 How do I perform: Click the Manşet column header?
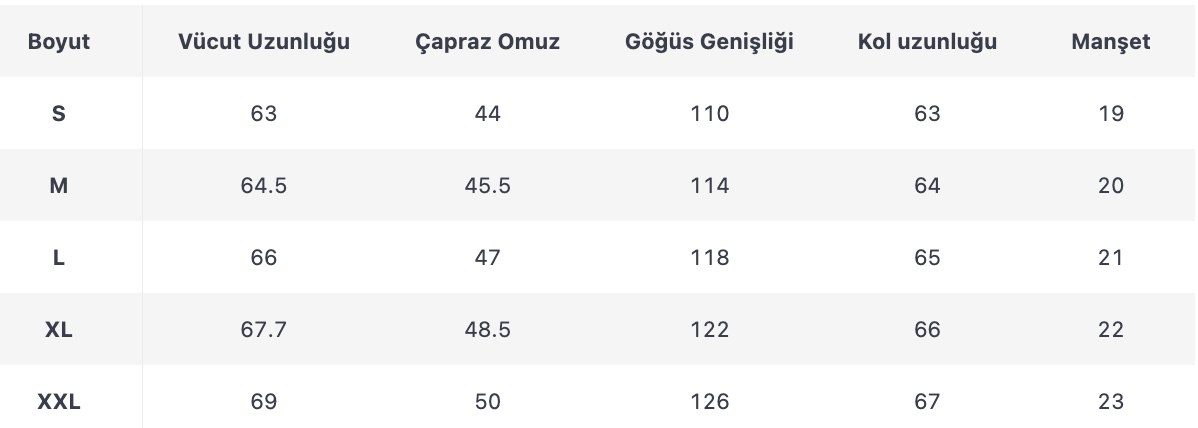1110,41
